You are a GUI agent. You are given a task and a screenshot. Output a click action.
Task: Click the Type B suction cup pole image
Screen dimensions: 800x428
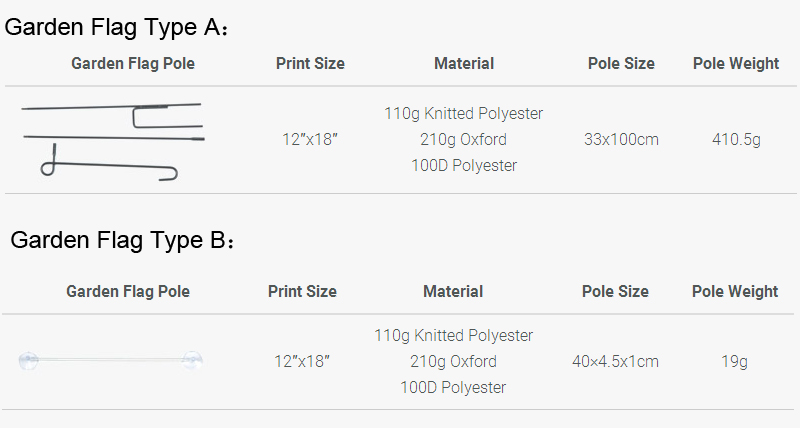coord(111,360)
